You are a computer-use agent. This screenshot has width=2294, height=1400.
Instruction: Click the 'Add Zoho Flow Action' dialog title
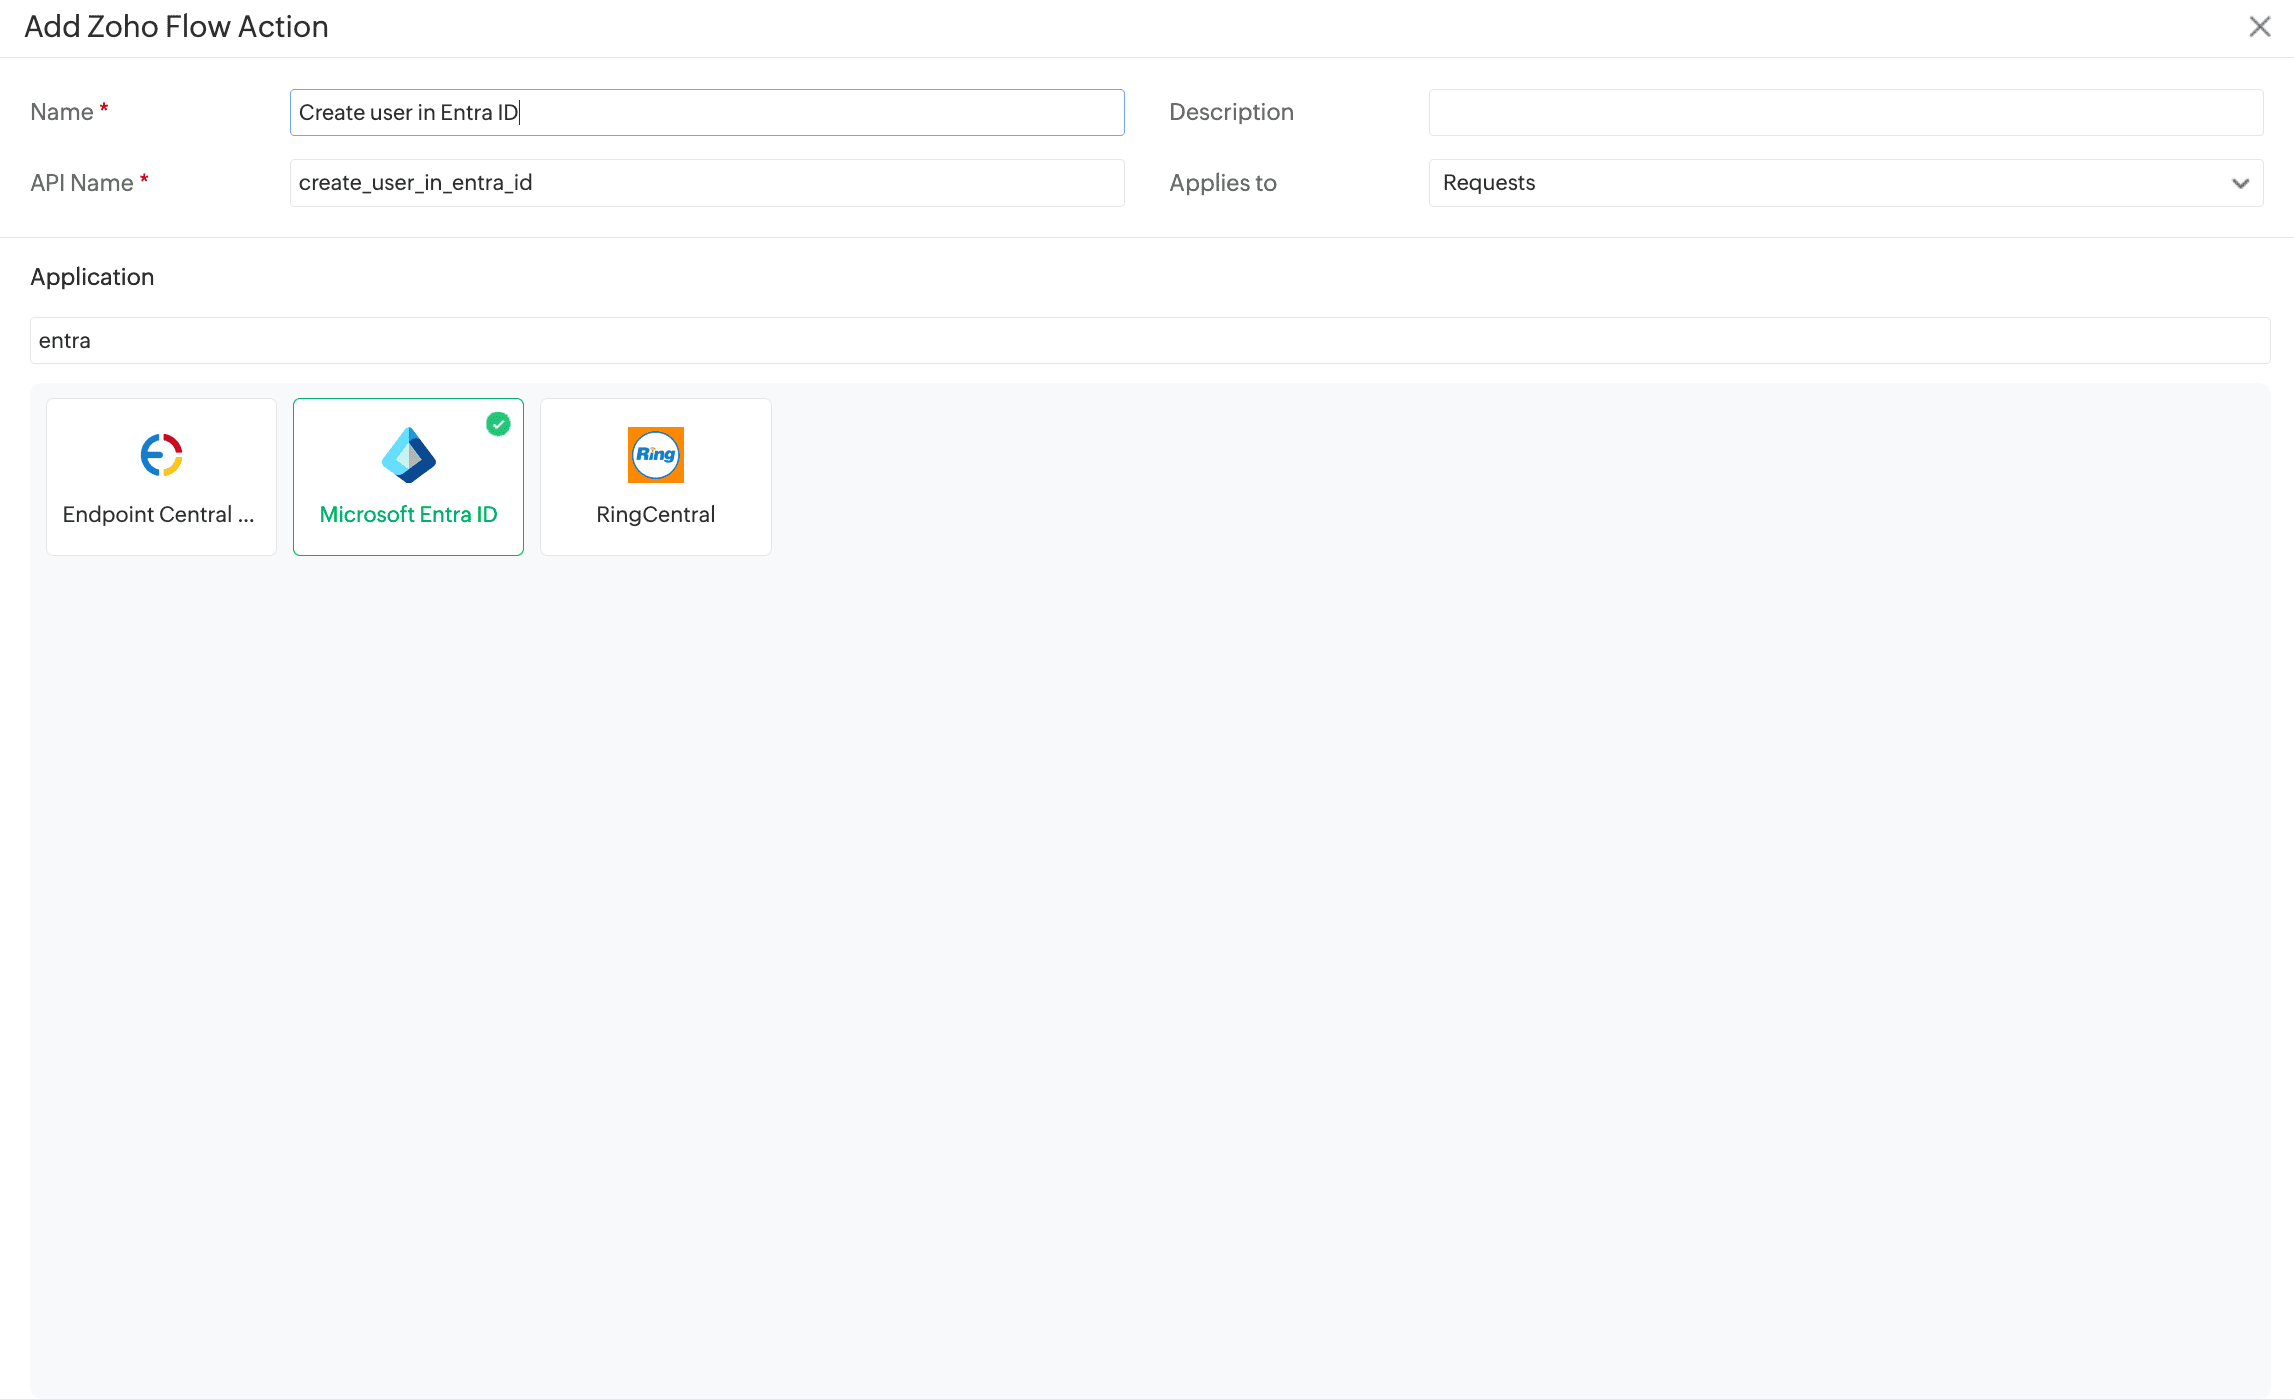[x=176, y=27]
